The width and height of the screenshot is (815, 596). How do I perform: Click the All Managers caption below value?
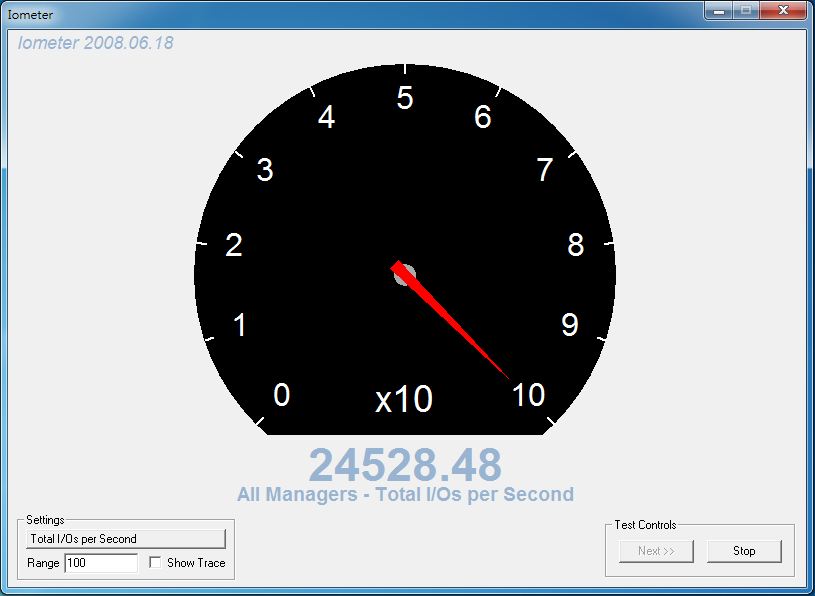pyautogui.click(x=405, y=494)
